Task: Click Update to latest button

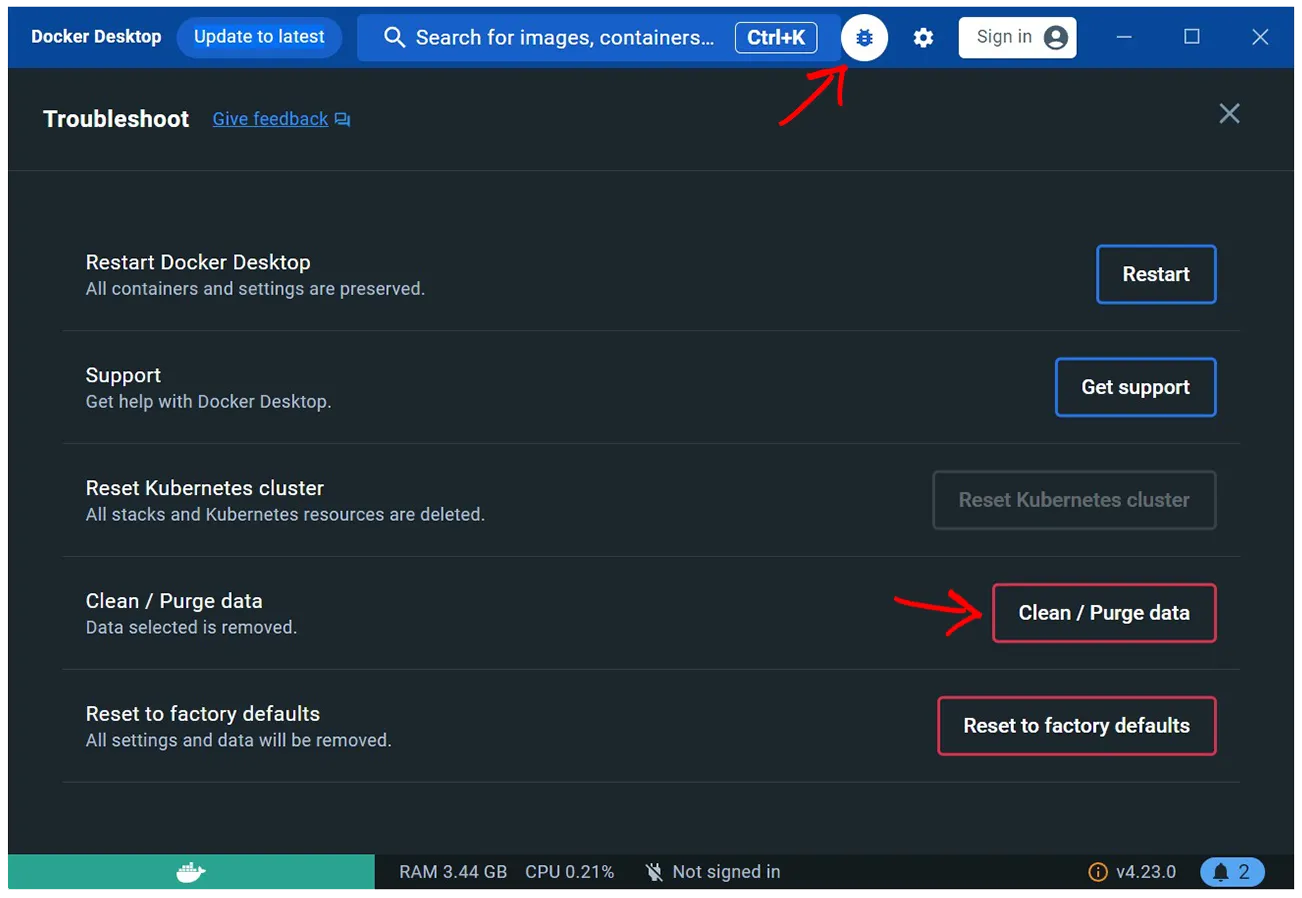Action: point(259,37)
